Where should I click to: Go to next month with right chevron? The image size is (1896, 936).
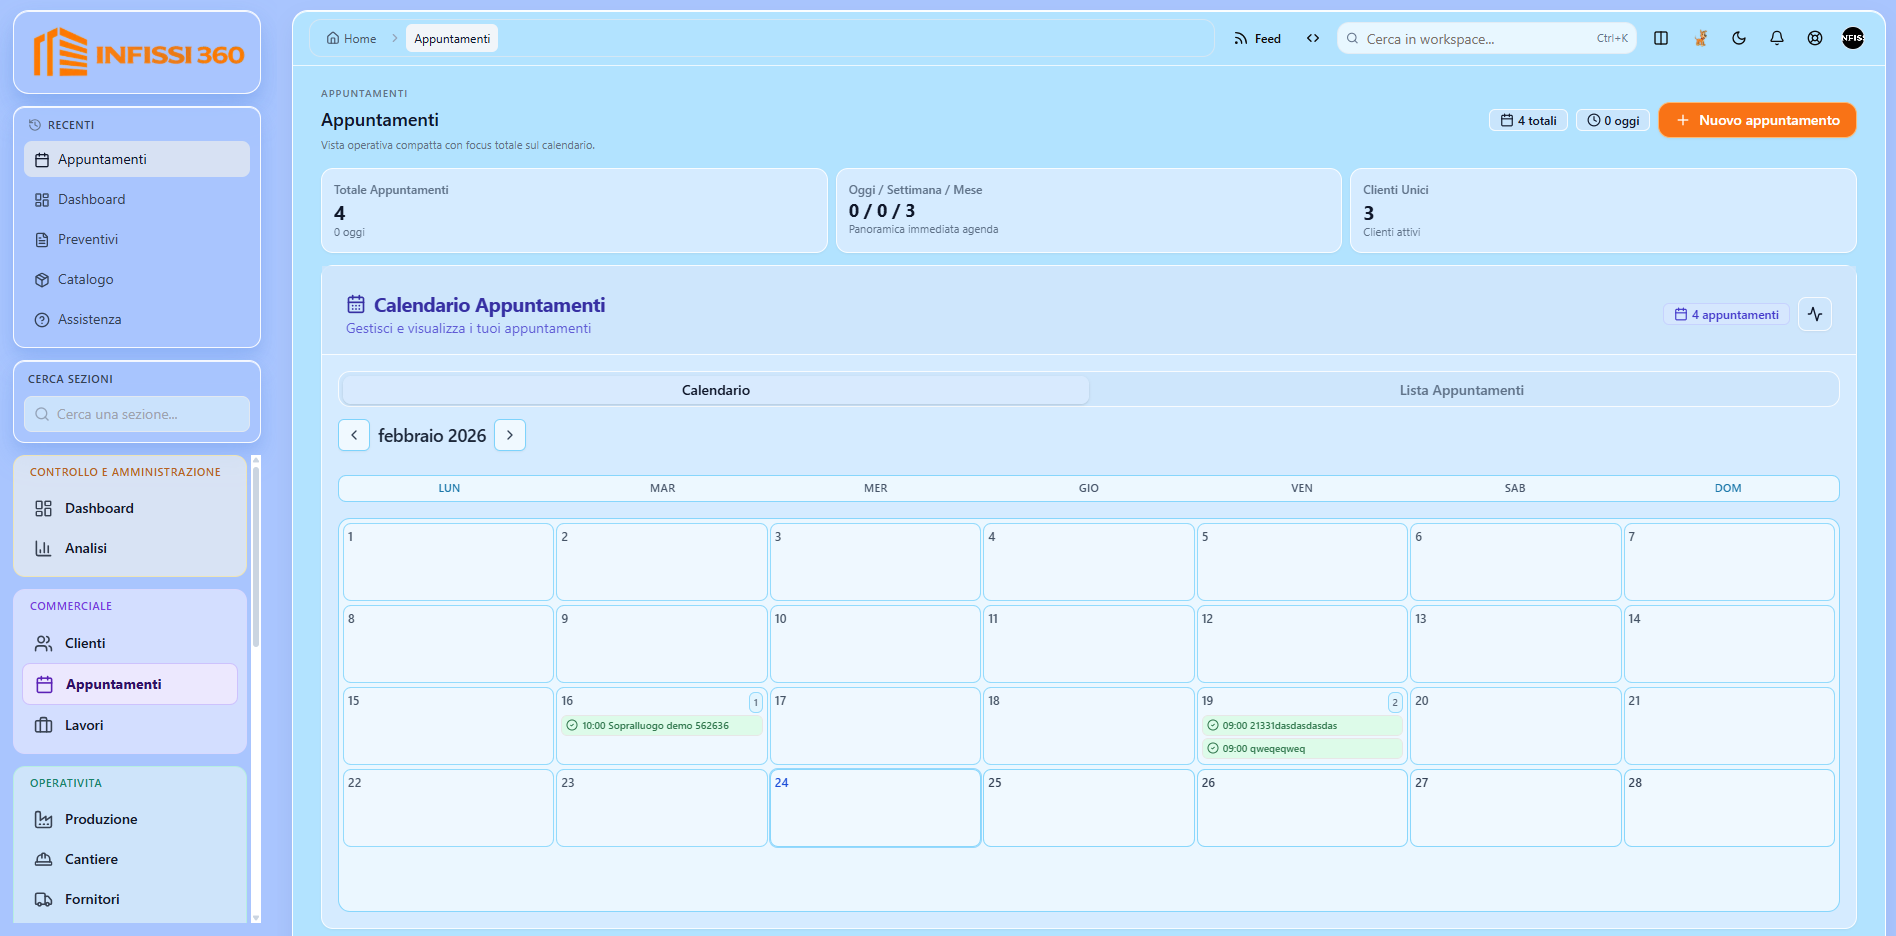510,435
